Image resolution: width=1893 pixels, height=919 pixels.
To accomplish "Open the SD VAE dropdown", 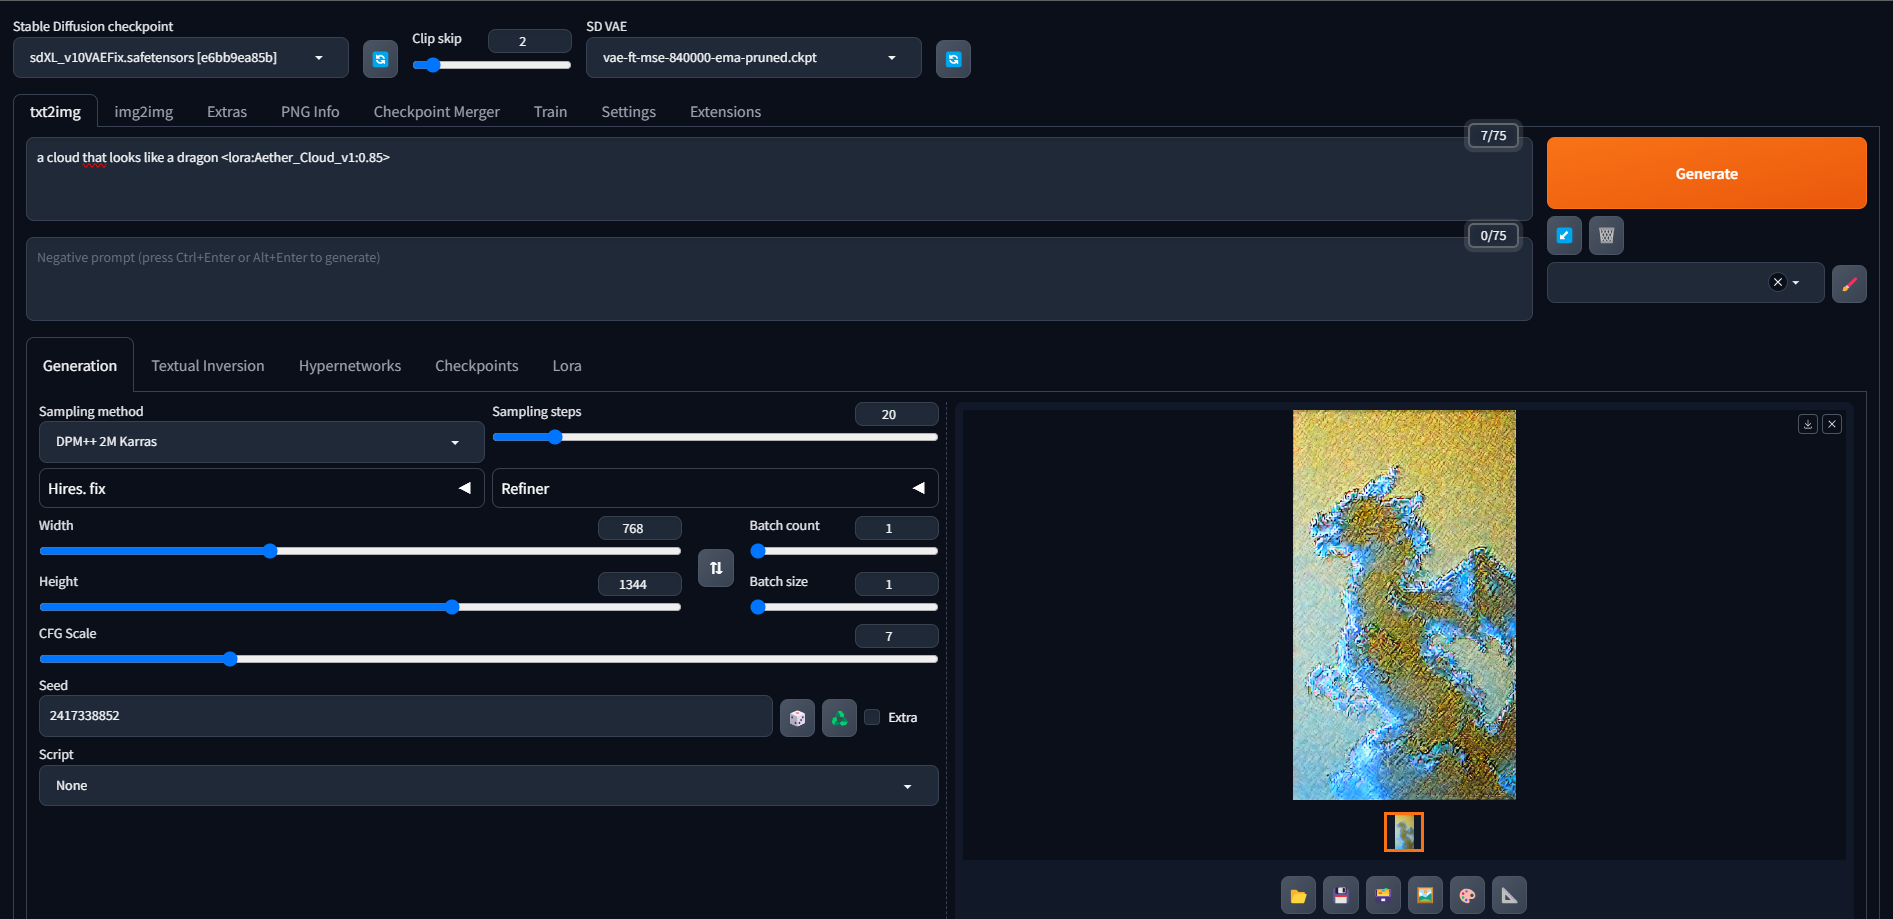I will coord(754,58).
